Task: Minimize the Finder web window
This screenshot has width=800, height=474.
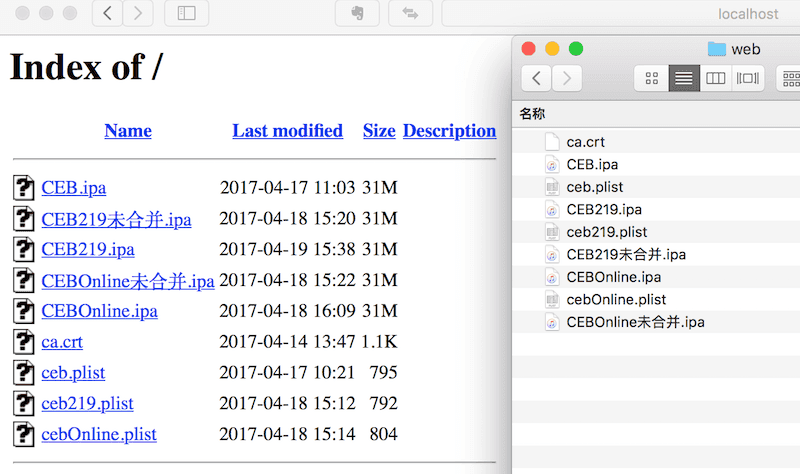Action: (x=552, y=48)
